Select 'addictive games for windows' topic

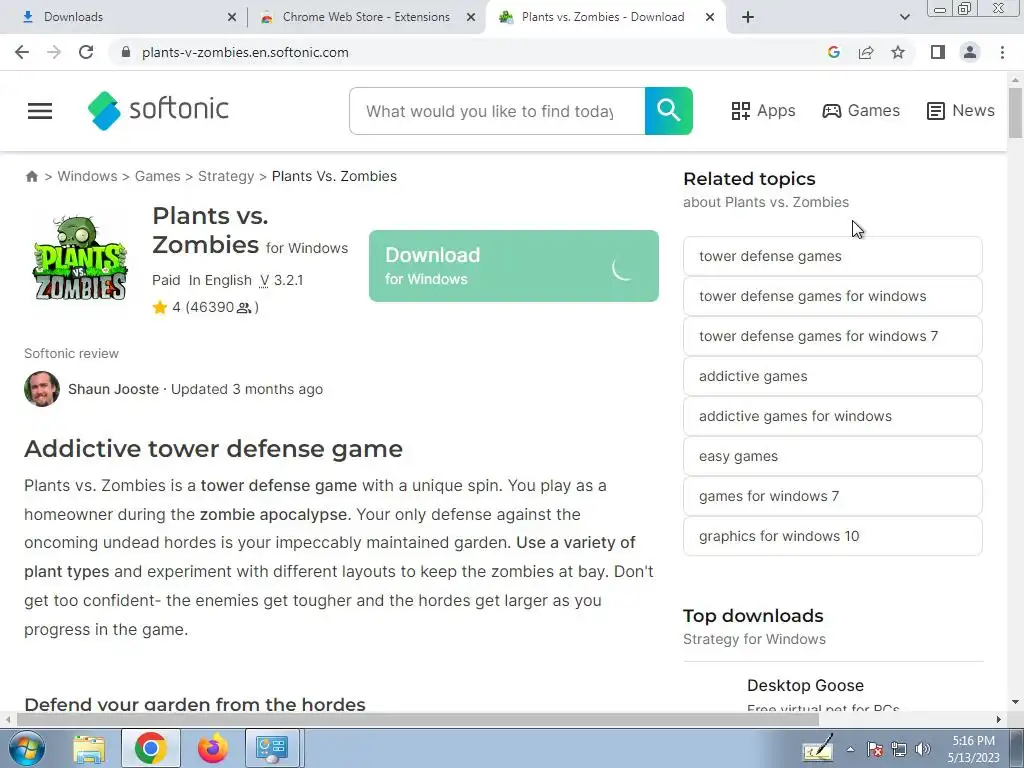pos(833,416)
